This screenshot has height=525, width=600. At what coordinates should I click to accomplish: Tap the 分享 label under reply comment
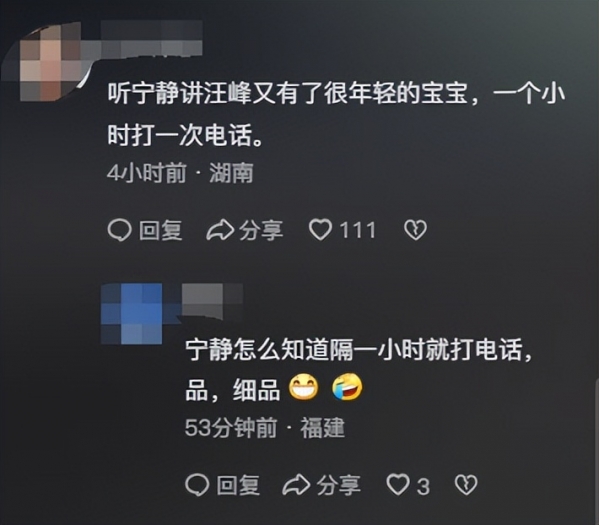(x=339, y=485)
